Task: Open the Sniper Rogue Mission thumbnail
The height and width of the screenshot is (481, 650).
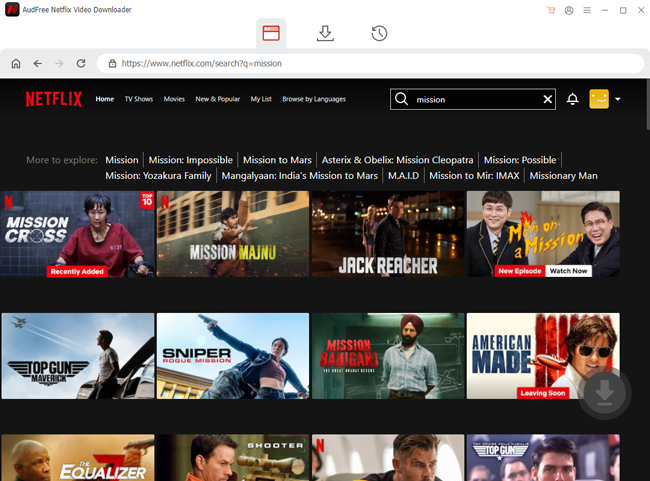Action: [233, 356]
